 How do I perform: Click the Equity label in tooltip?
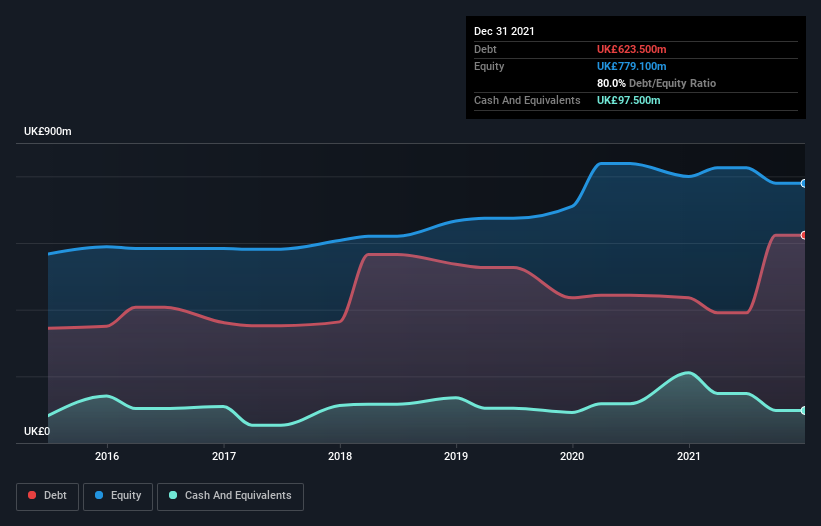coord(489,66)
